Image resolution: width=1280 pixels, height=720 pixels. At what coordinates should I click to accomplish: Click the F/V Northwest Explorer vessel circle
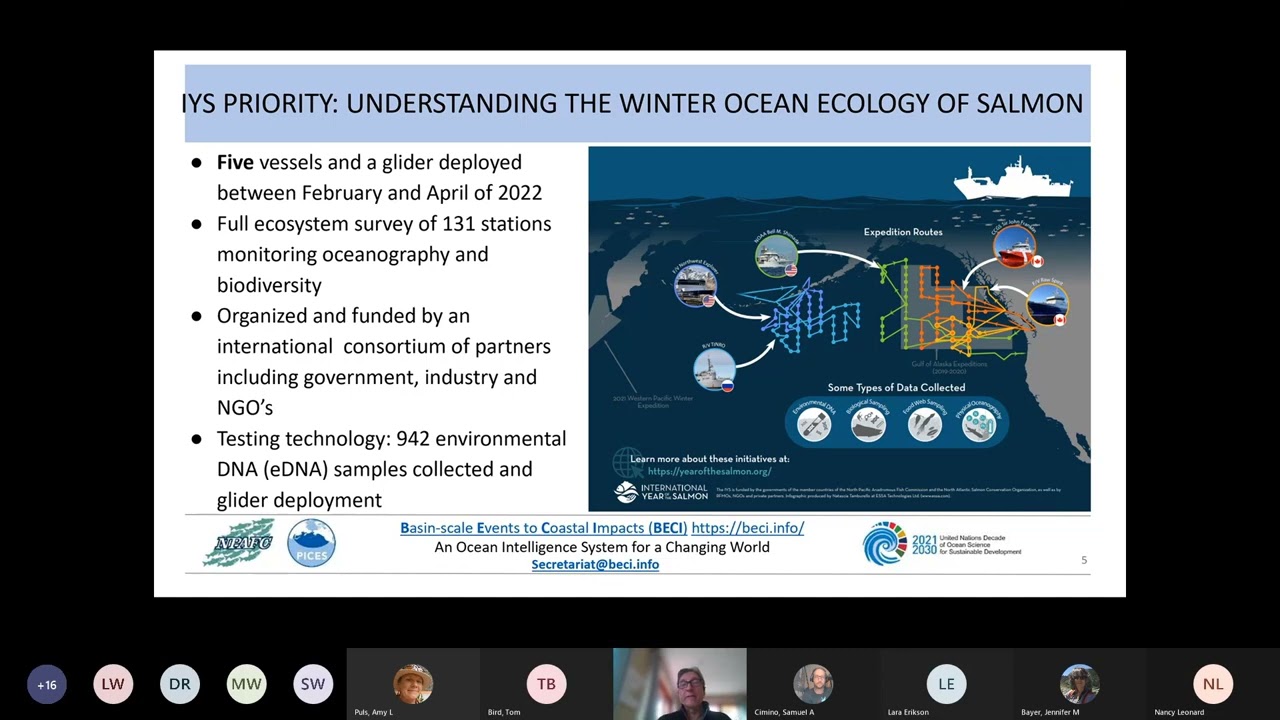point(695,286)
